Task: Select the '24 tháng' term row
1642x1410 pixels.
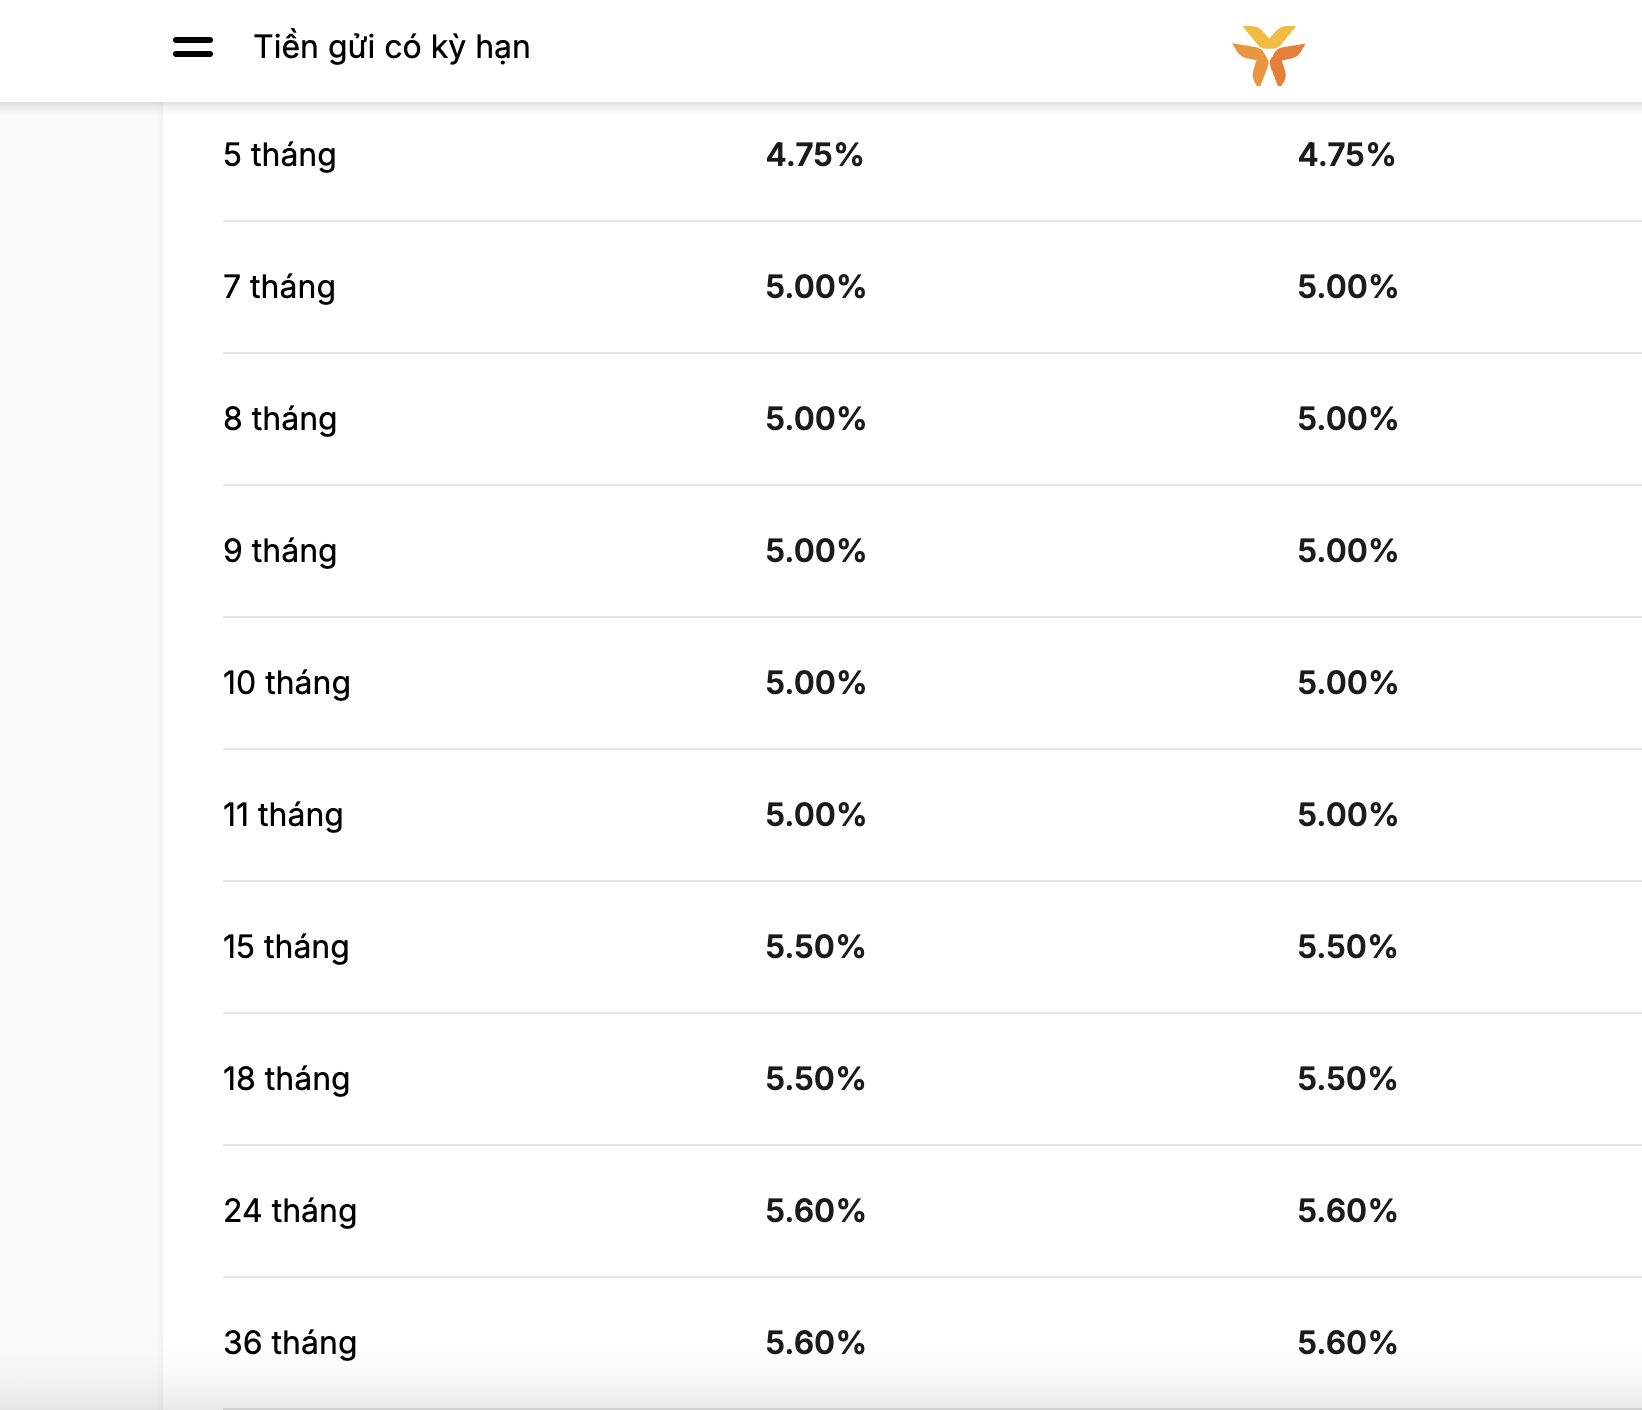Action: [x=290, y=1210]
